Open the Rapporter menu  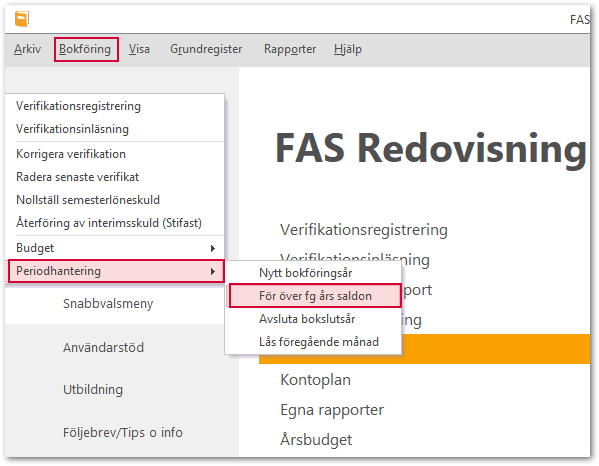pyautogui.click(x=290, y=49)
